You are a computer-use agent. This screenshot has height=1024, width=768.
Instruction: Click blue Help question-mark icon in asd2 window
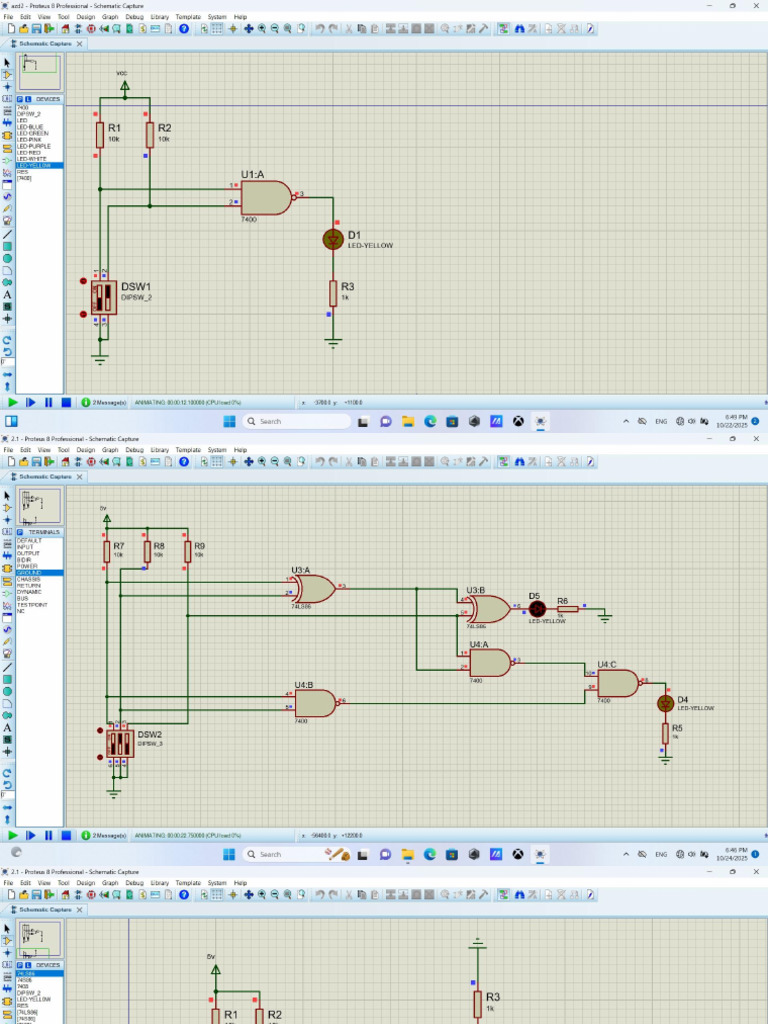(x=184, y=29)
